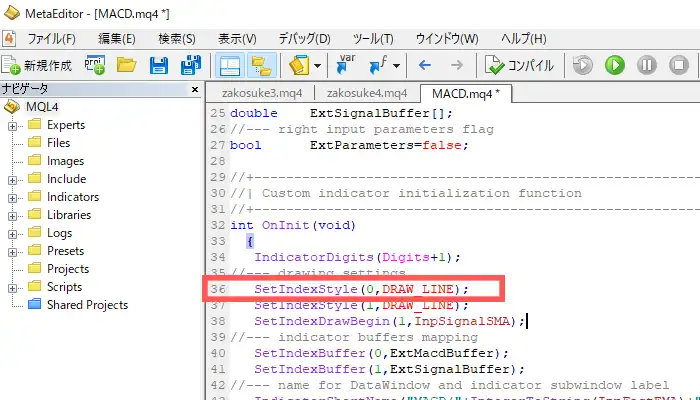The width and height of the screenshot is (700, 400).
Task: Select the Experts folder
Action: [66, 125]
